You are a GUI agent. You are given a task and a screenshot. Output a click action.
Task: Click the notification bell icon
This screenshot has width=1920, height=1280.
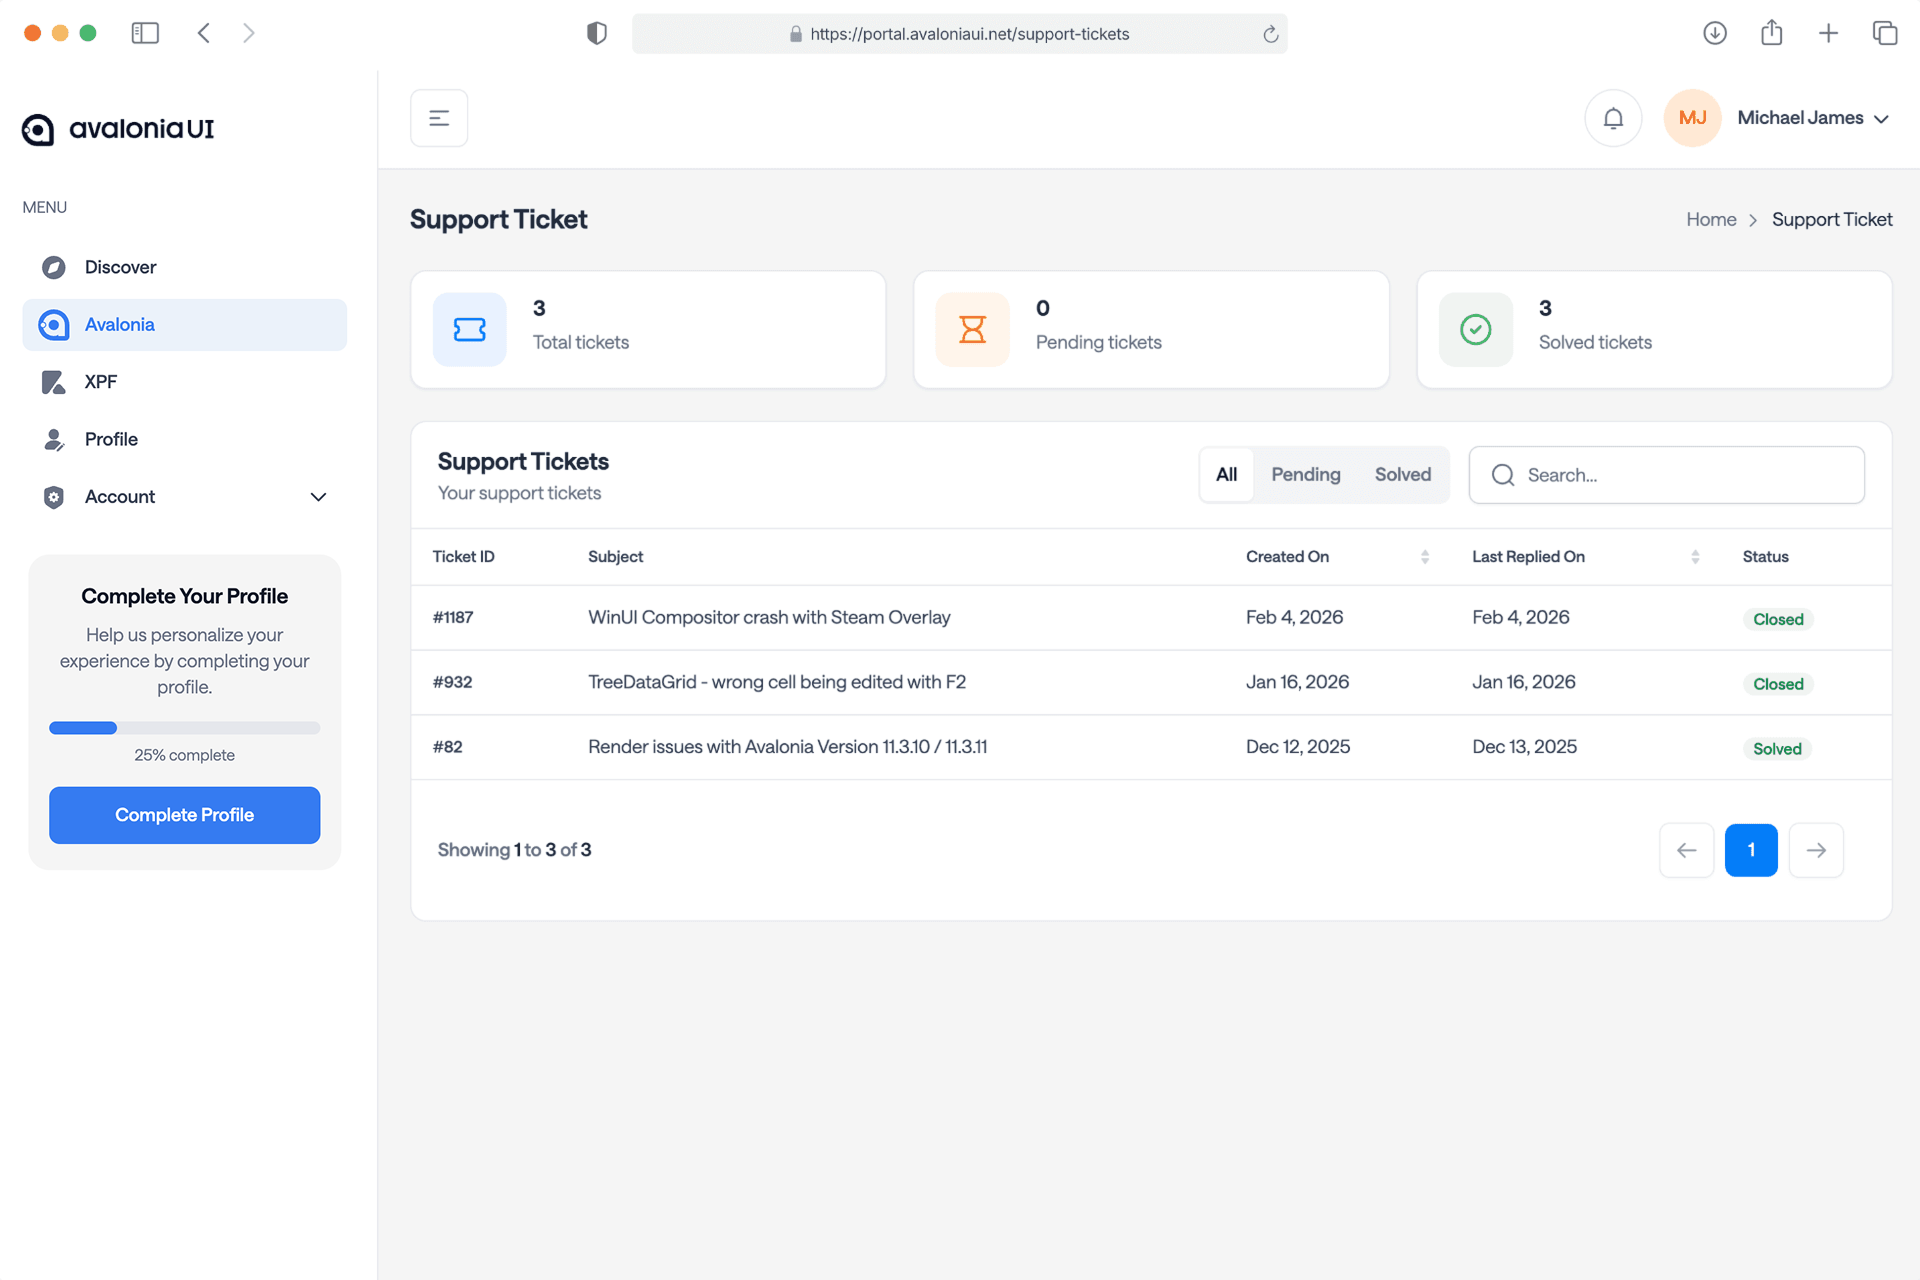1613,117
